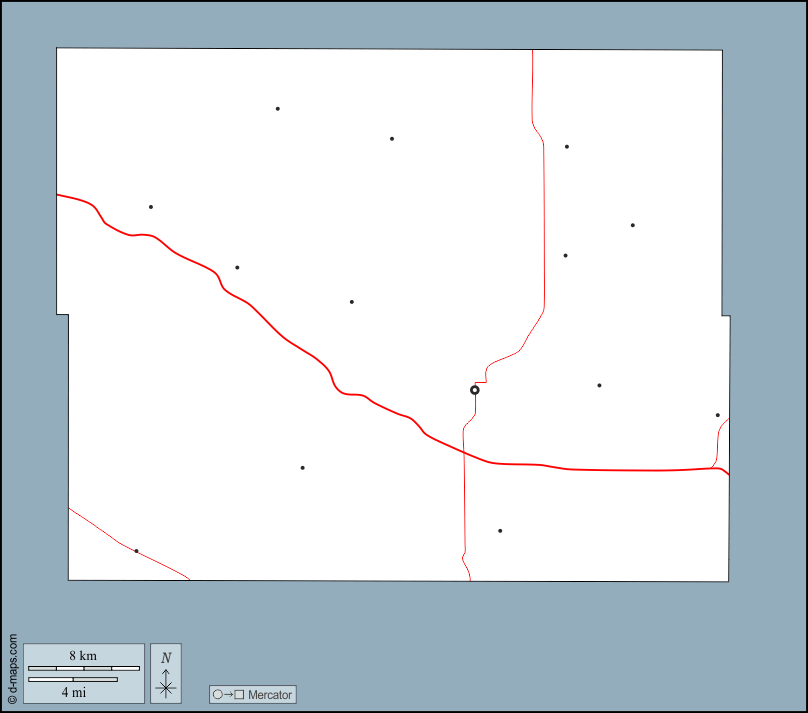Click the copyright symbol beside d-maps.com

[12, 700]
